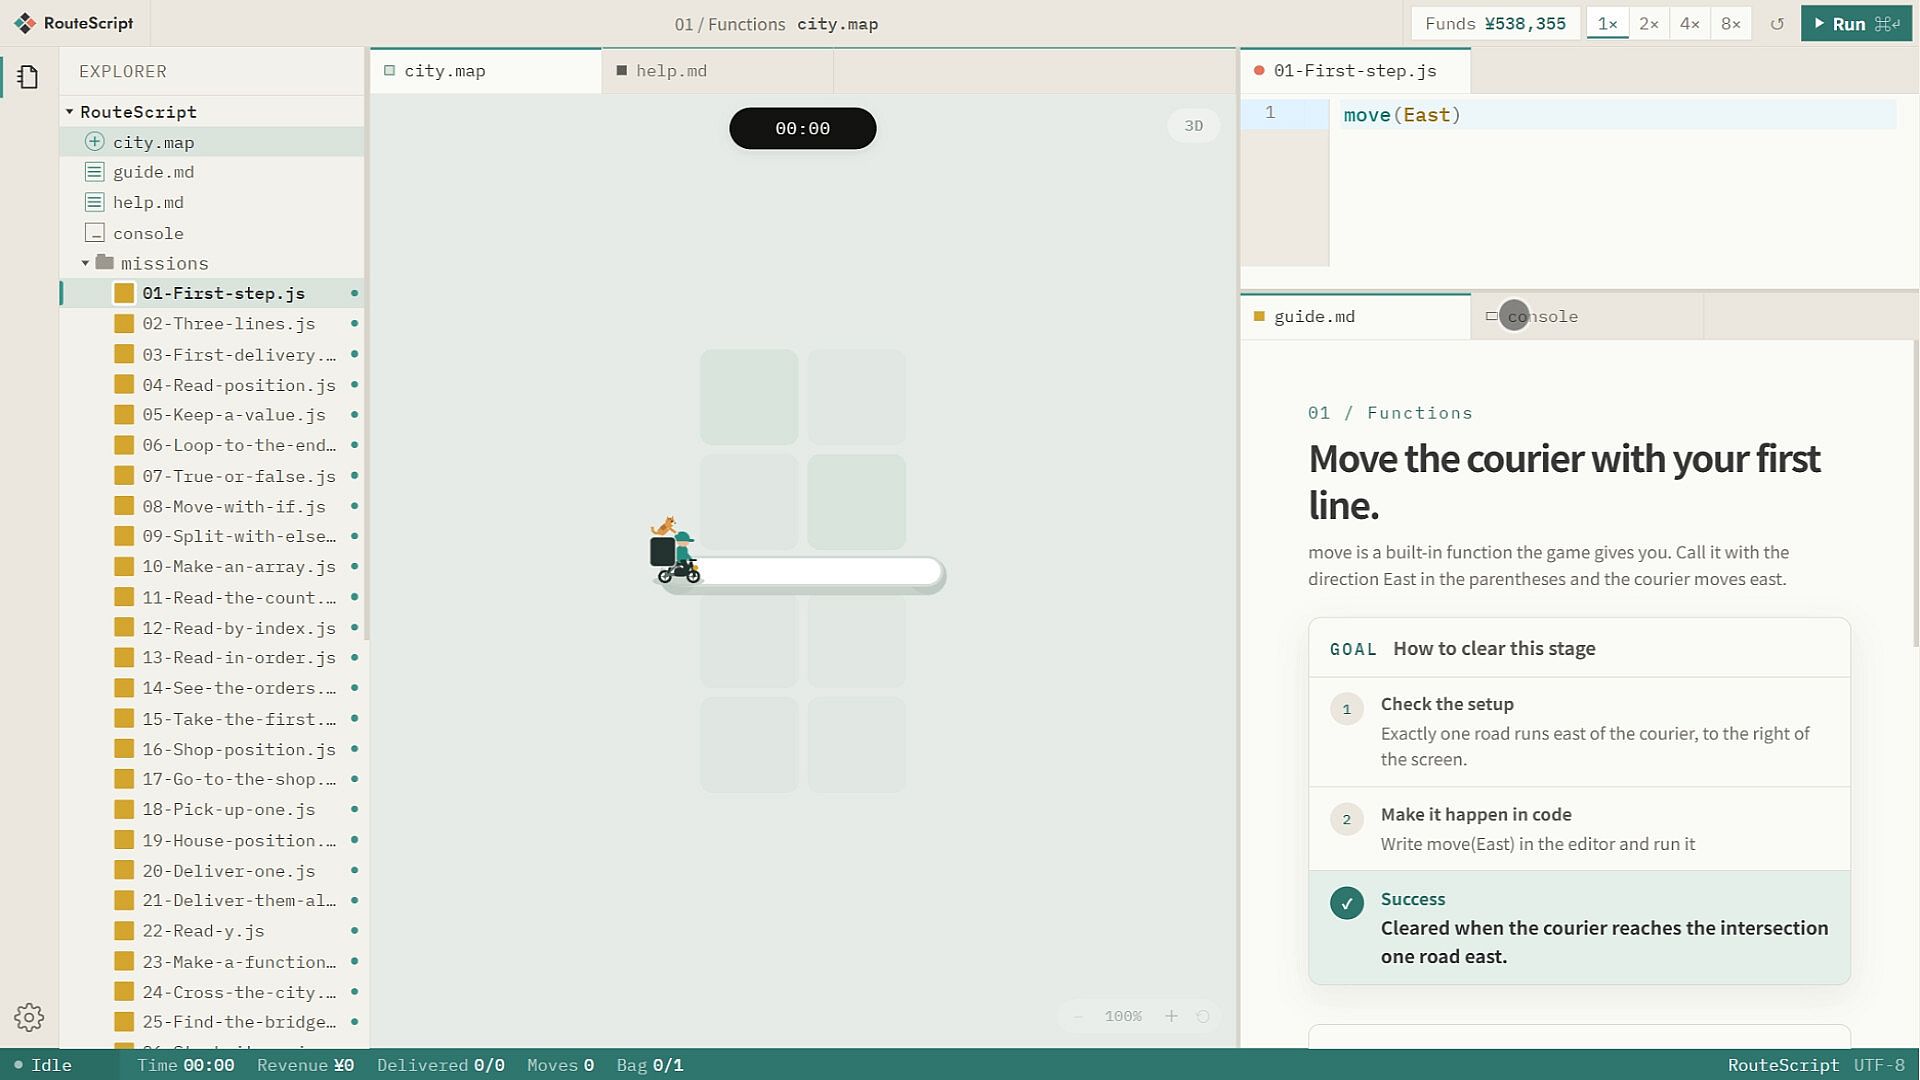Click the Bag 0/1 status bar entry

[650, 1065]
